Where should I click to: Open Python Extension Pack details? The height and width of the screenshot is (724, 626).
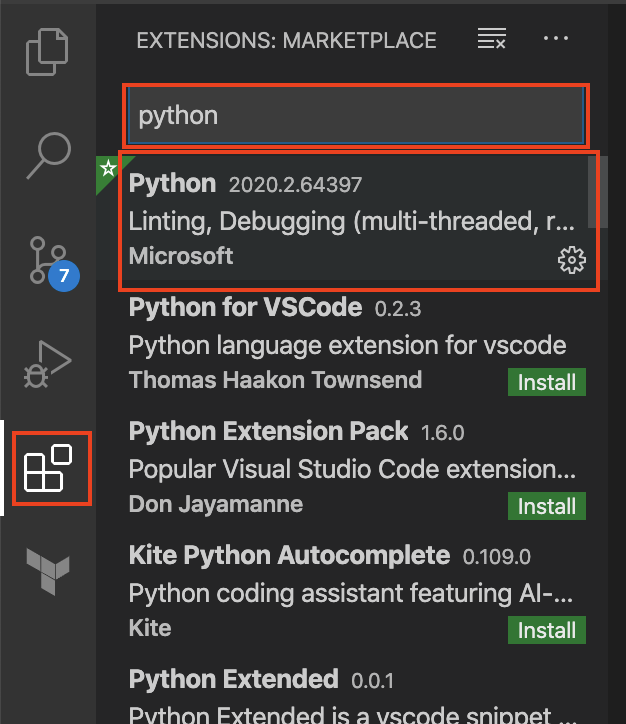[x=352, y=466]
